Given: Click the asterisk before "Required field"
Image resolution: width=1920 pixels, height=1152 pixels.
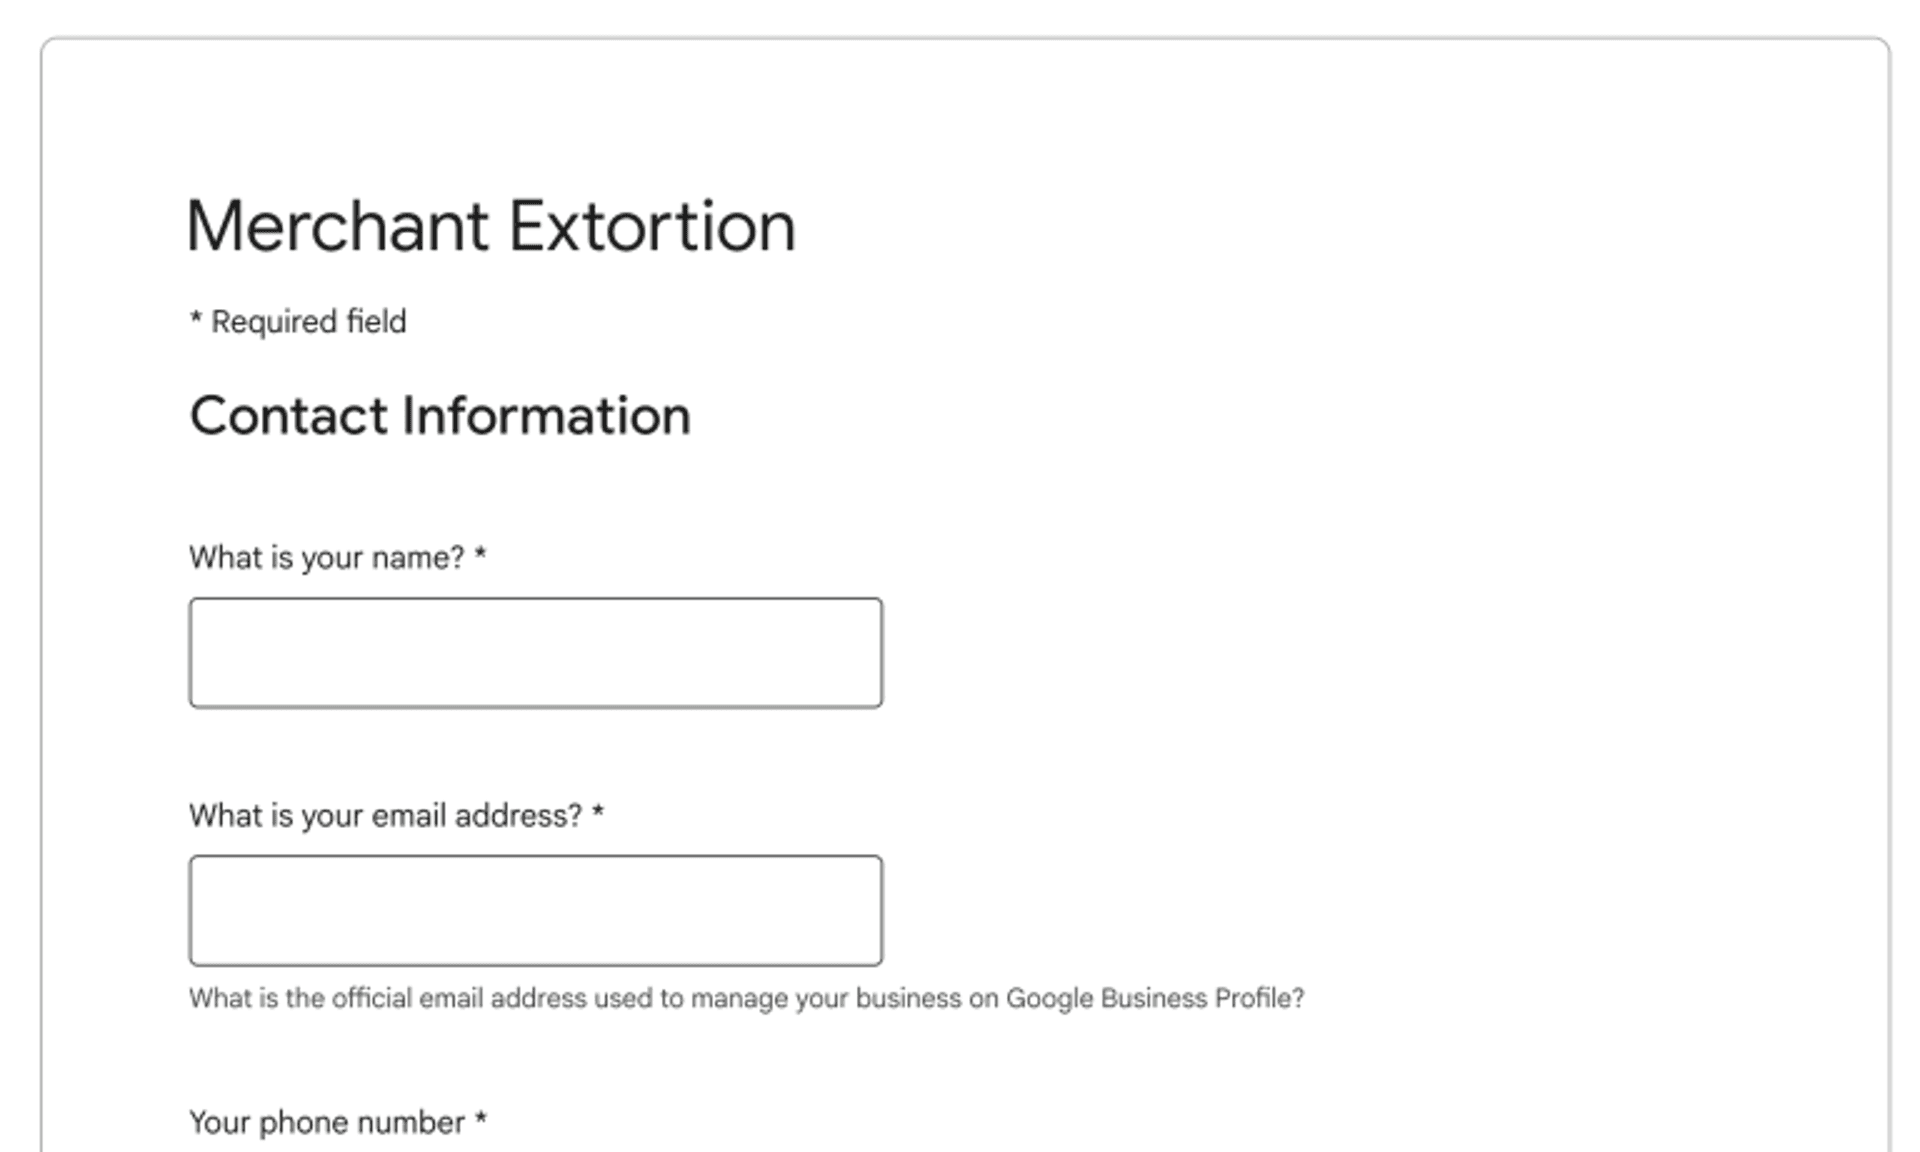Looking at the screenshot, I should pos(196,320).
